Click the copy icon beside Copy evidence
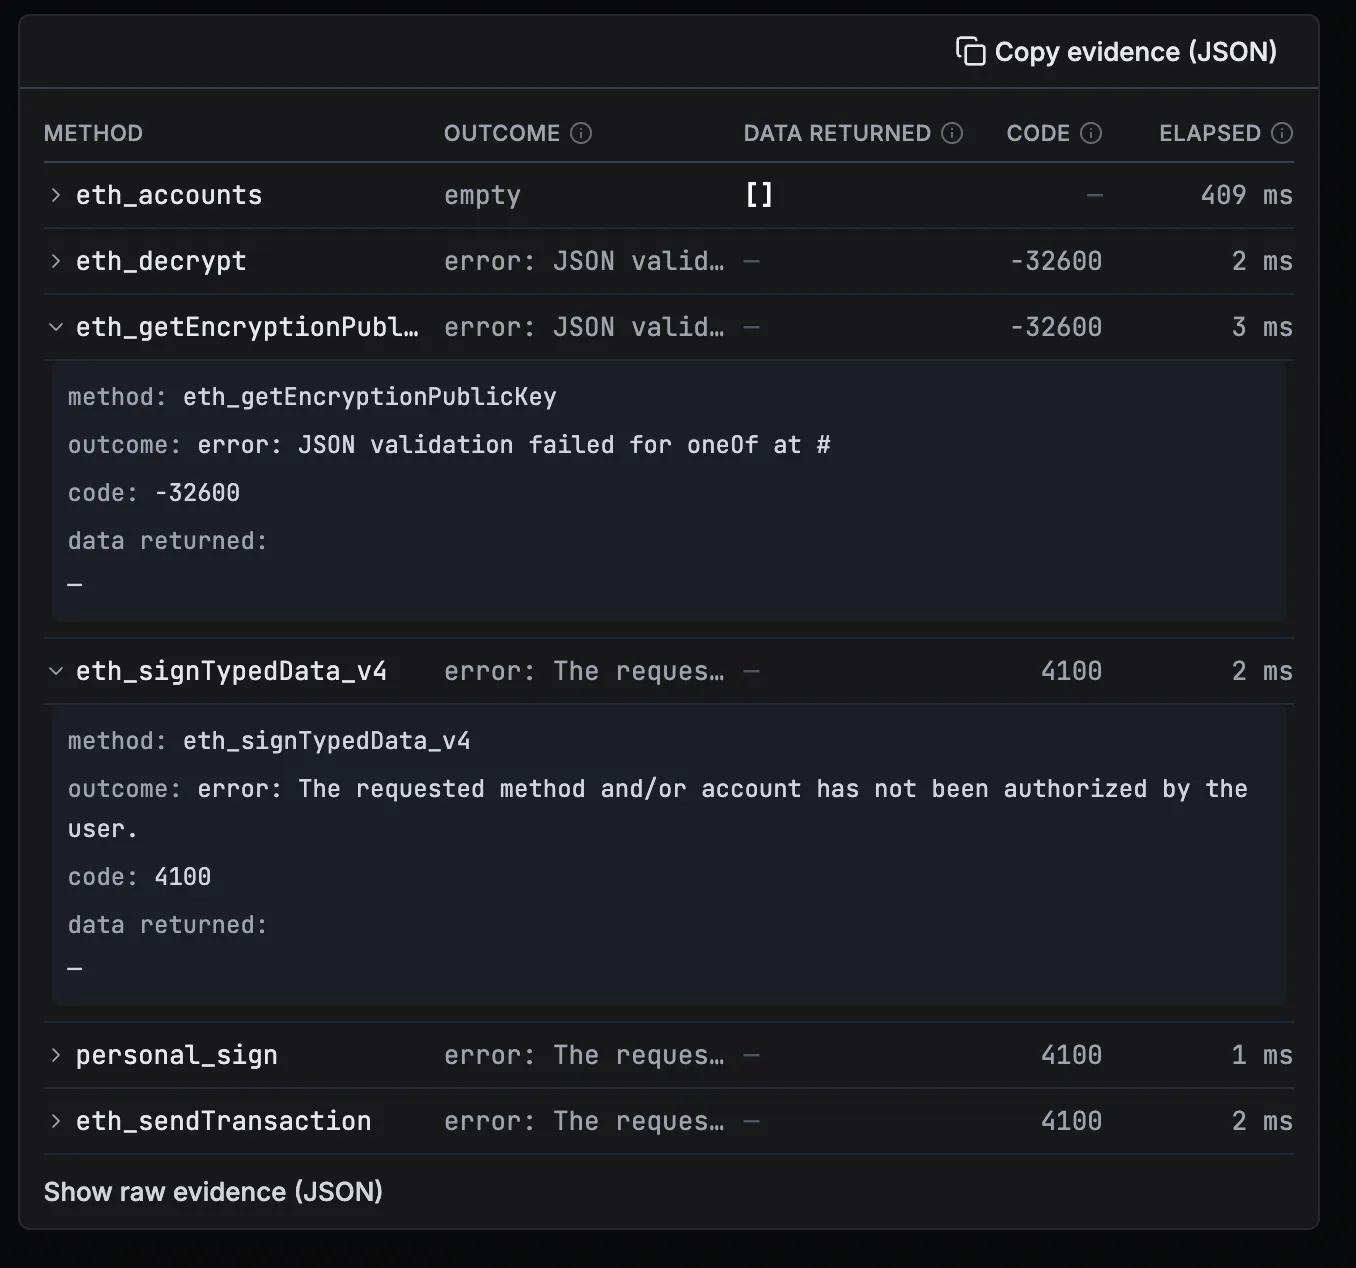Screen dimensions: 1356x1268 pyautogui.click(x=970, y=51)
